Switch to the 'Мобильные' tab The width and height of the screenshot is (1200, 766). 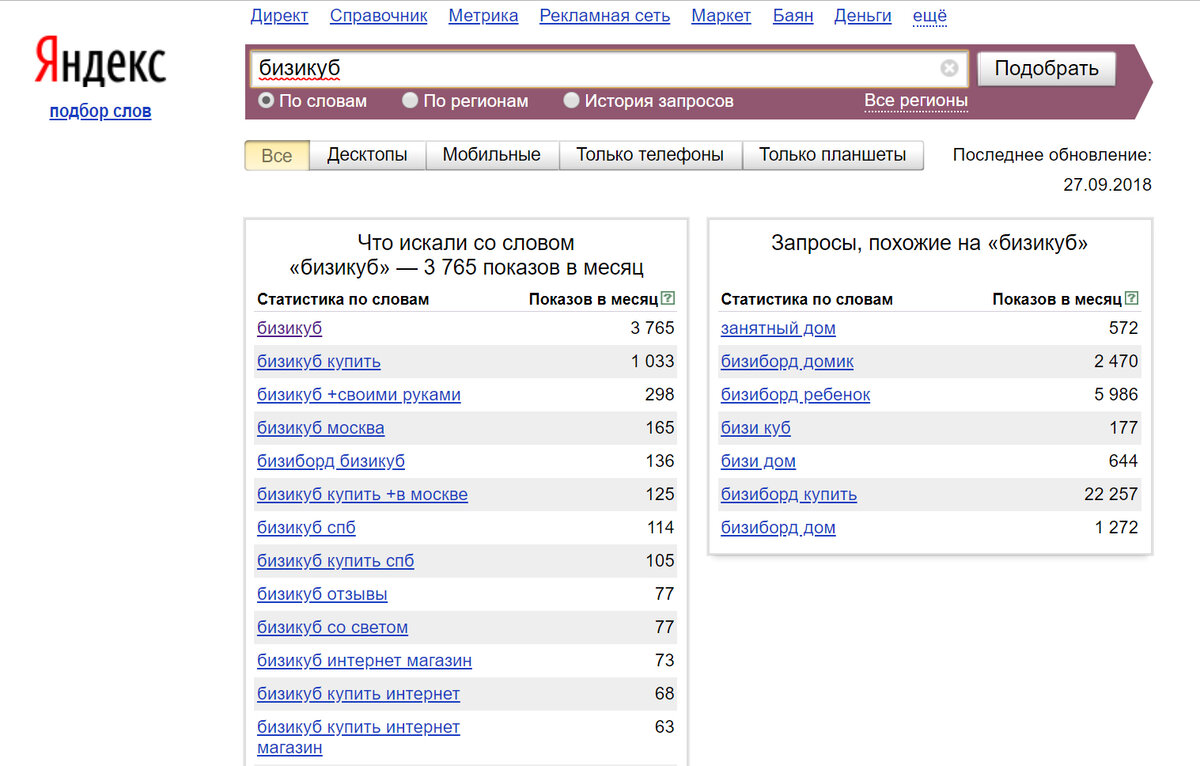click(492, 155)
